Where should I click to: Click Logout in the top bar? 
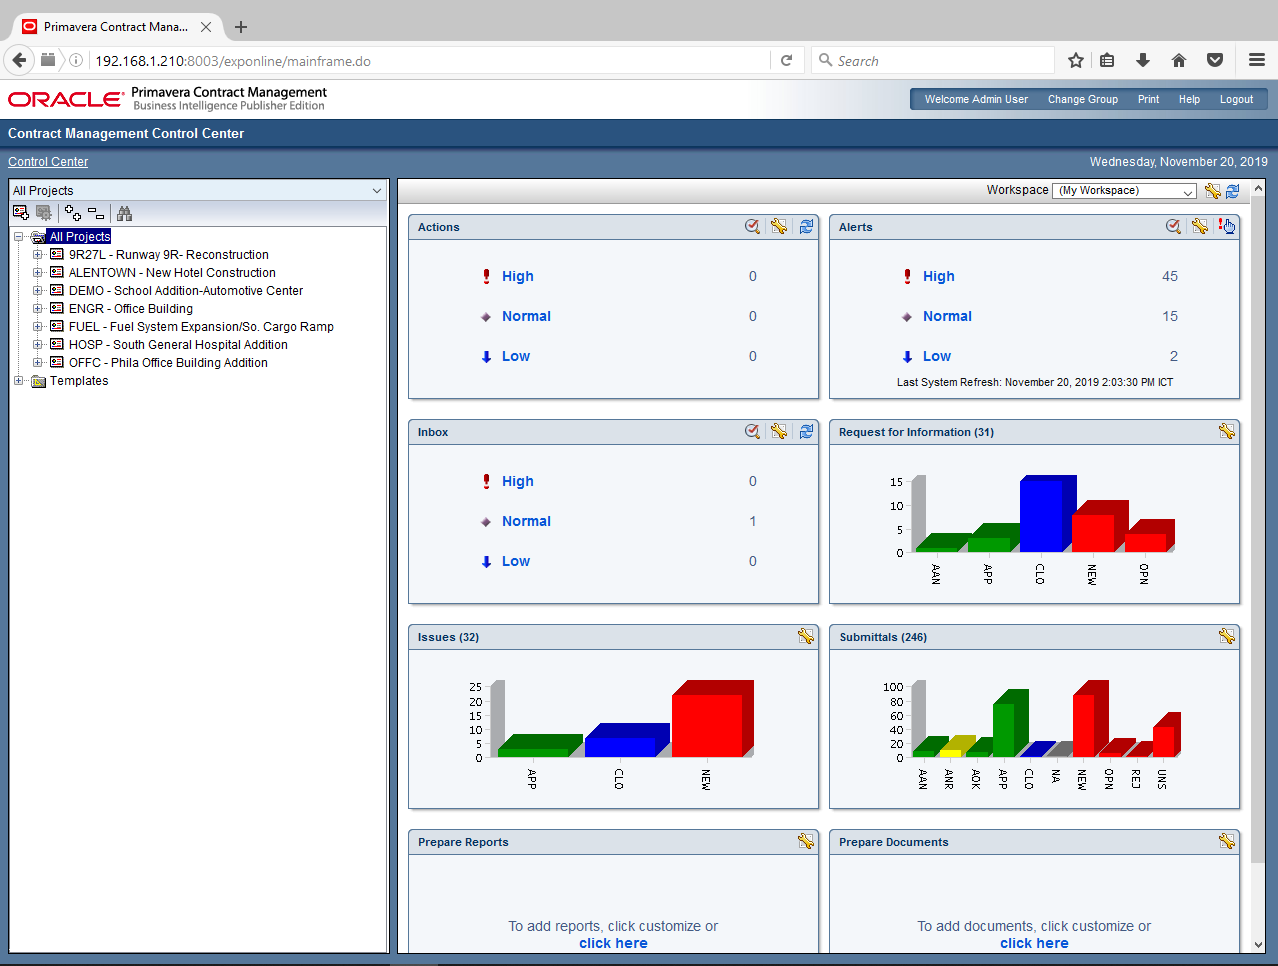tap(1236, 99)
